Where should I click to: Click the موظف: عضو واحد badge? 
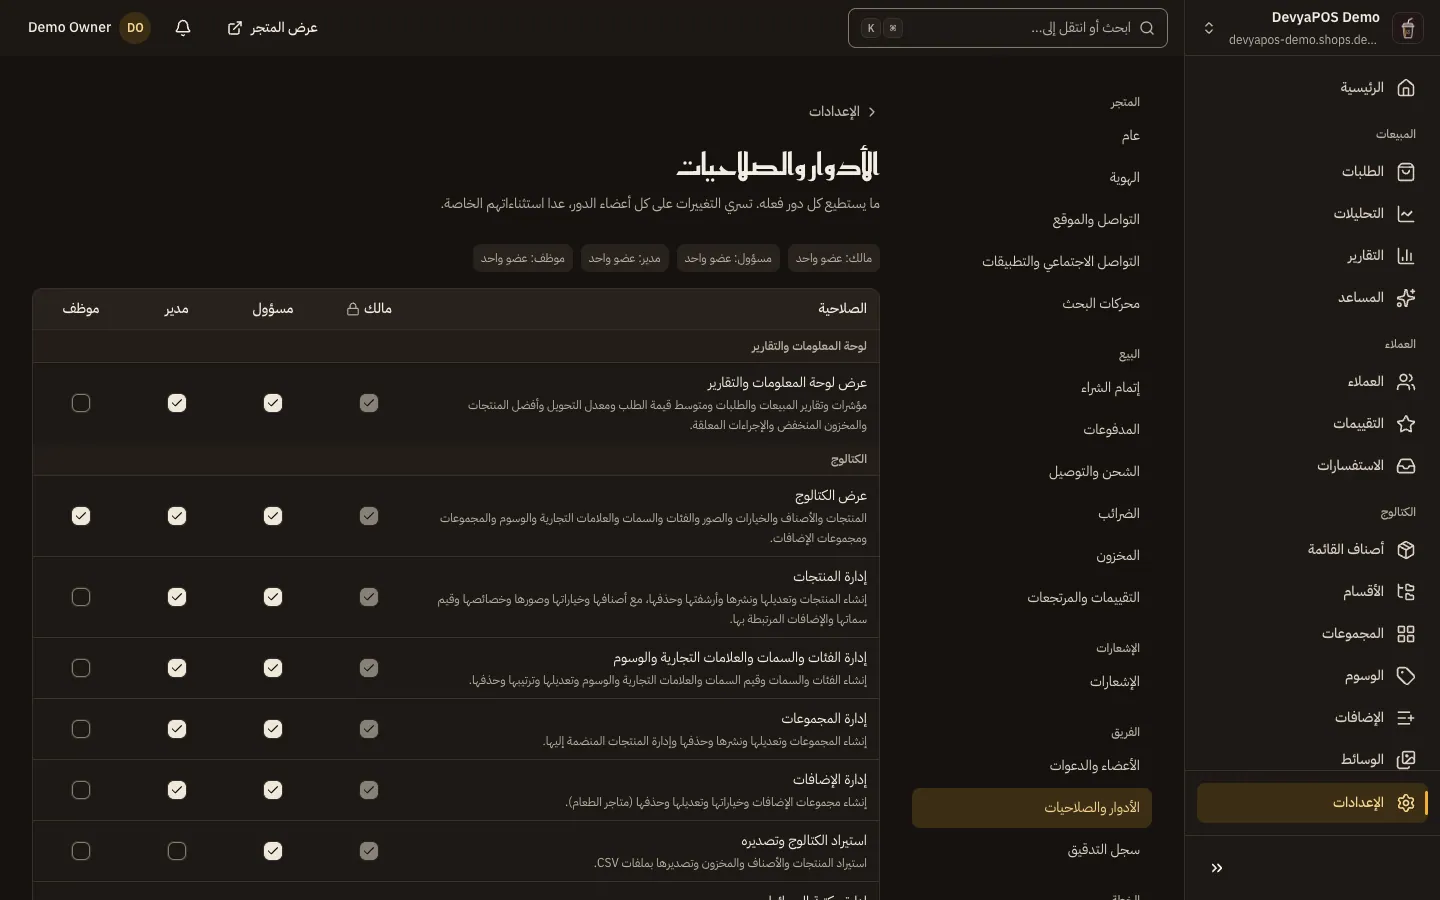(x=523, y=258)
